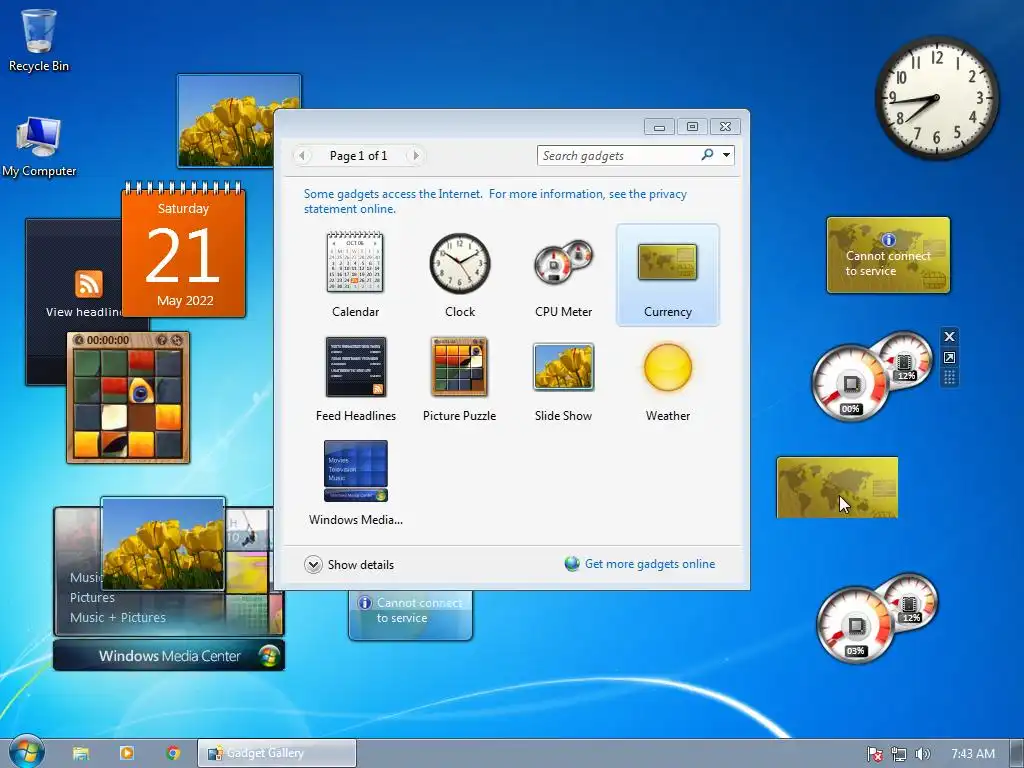Select Pictures in the Media Center gadget

pyautogui.click(x=92, y=598)
